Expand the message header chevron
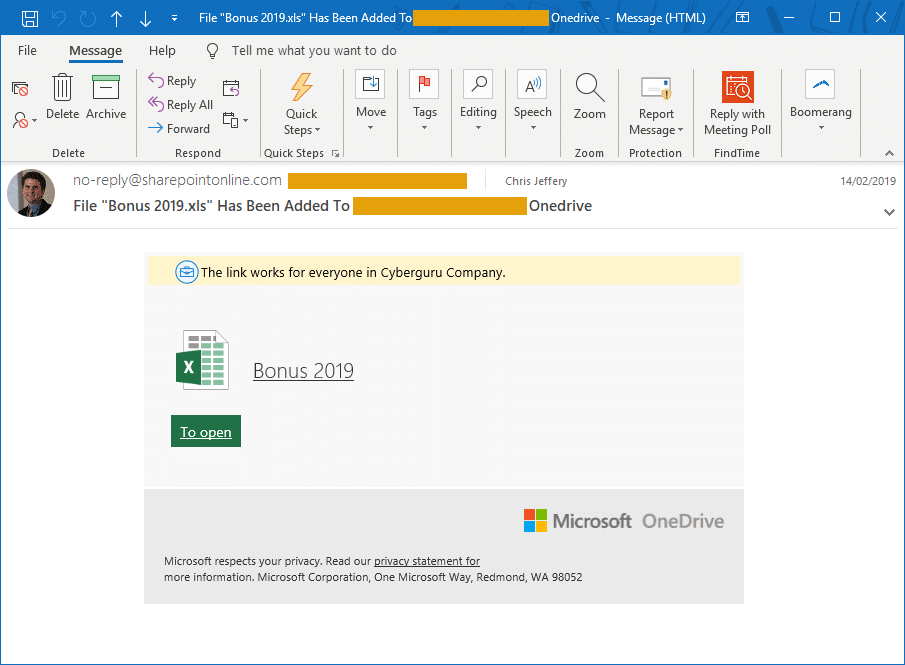 (889, 212)
